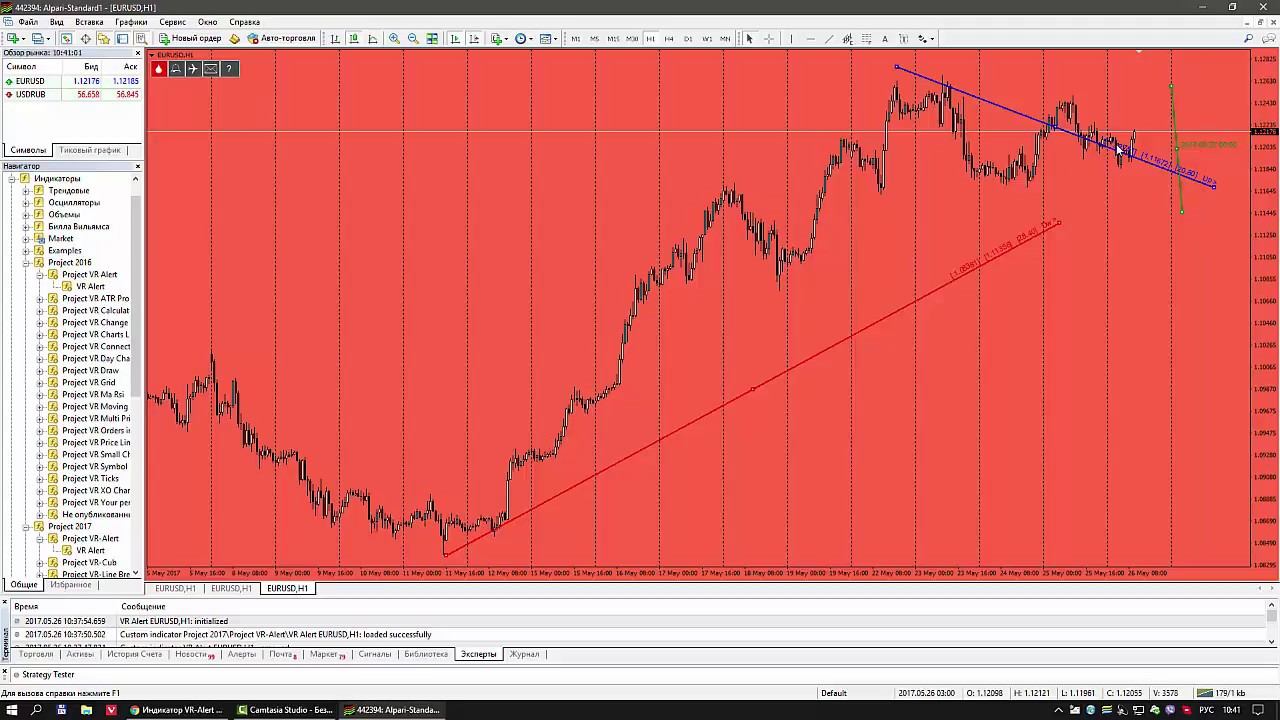Switch to Избранное tab in Navigator
Image resolution: width=1280 pixels, height=720 pixels.
[x=71, y=584]
